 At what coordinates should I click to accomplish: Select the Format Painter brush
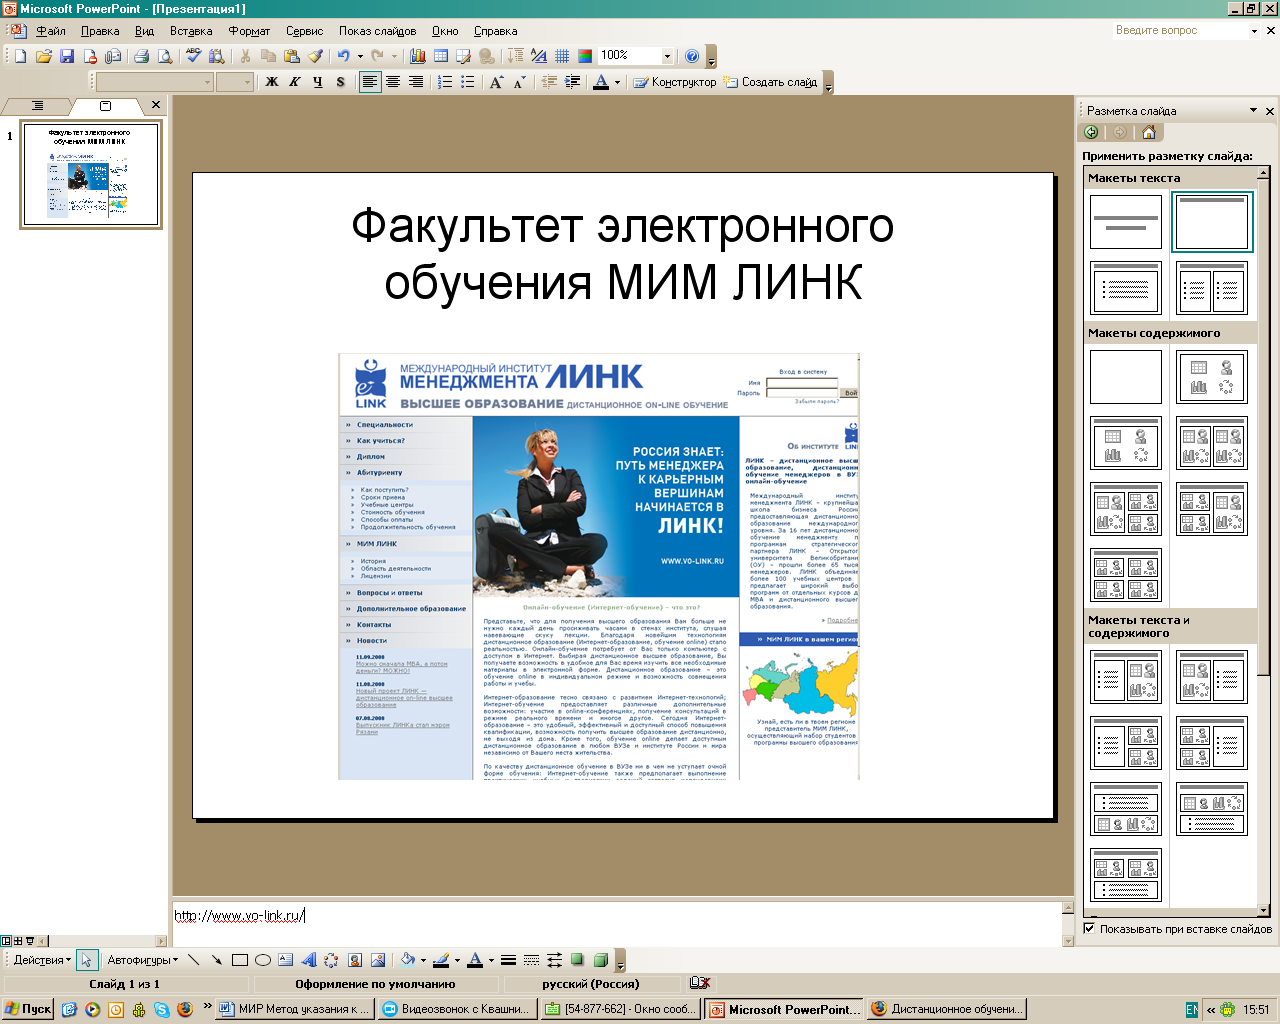click(315, 56)
